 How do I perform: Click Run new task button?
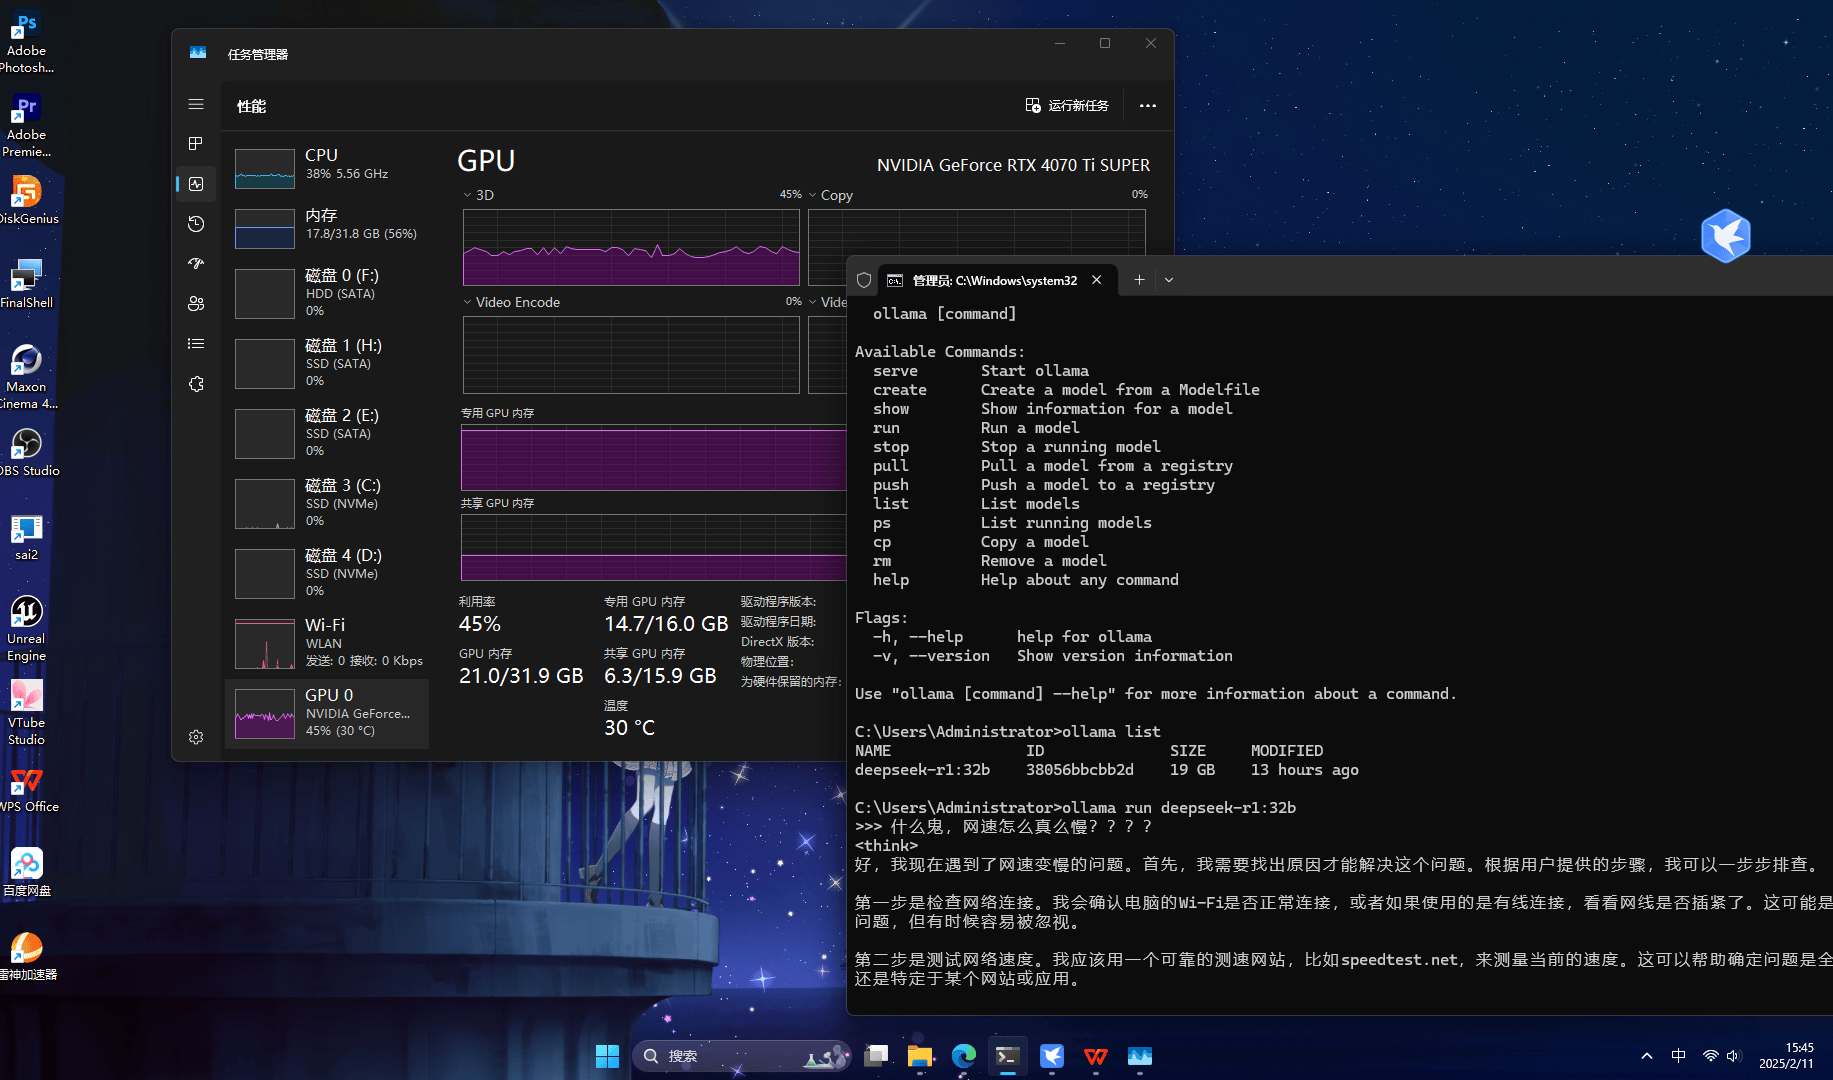(1067, 105)
